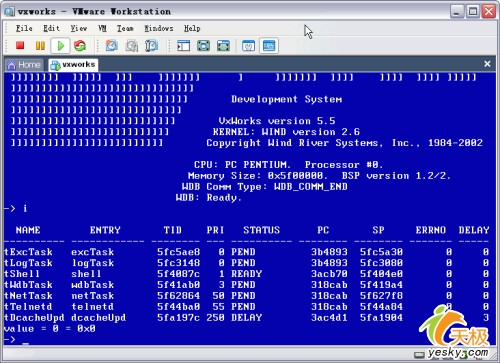Open the VM menu

tap(103, 28)
